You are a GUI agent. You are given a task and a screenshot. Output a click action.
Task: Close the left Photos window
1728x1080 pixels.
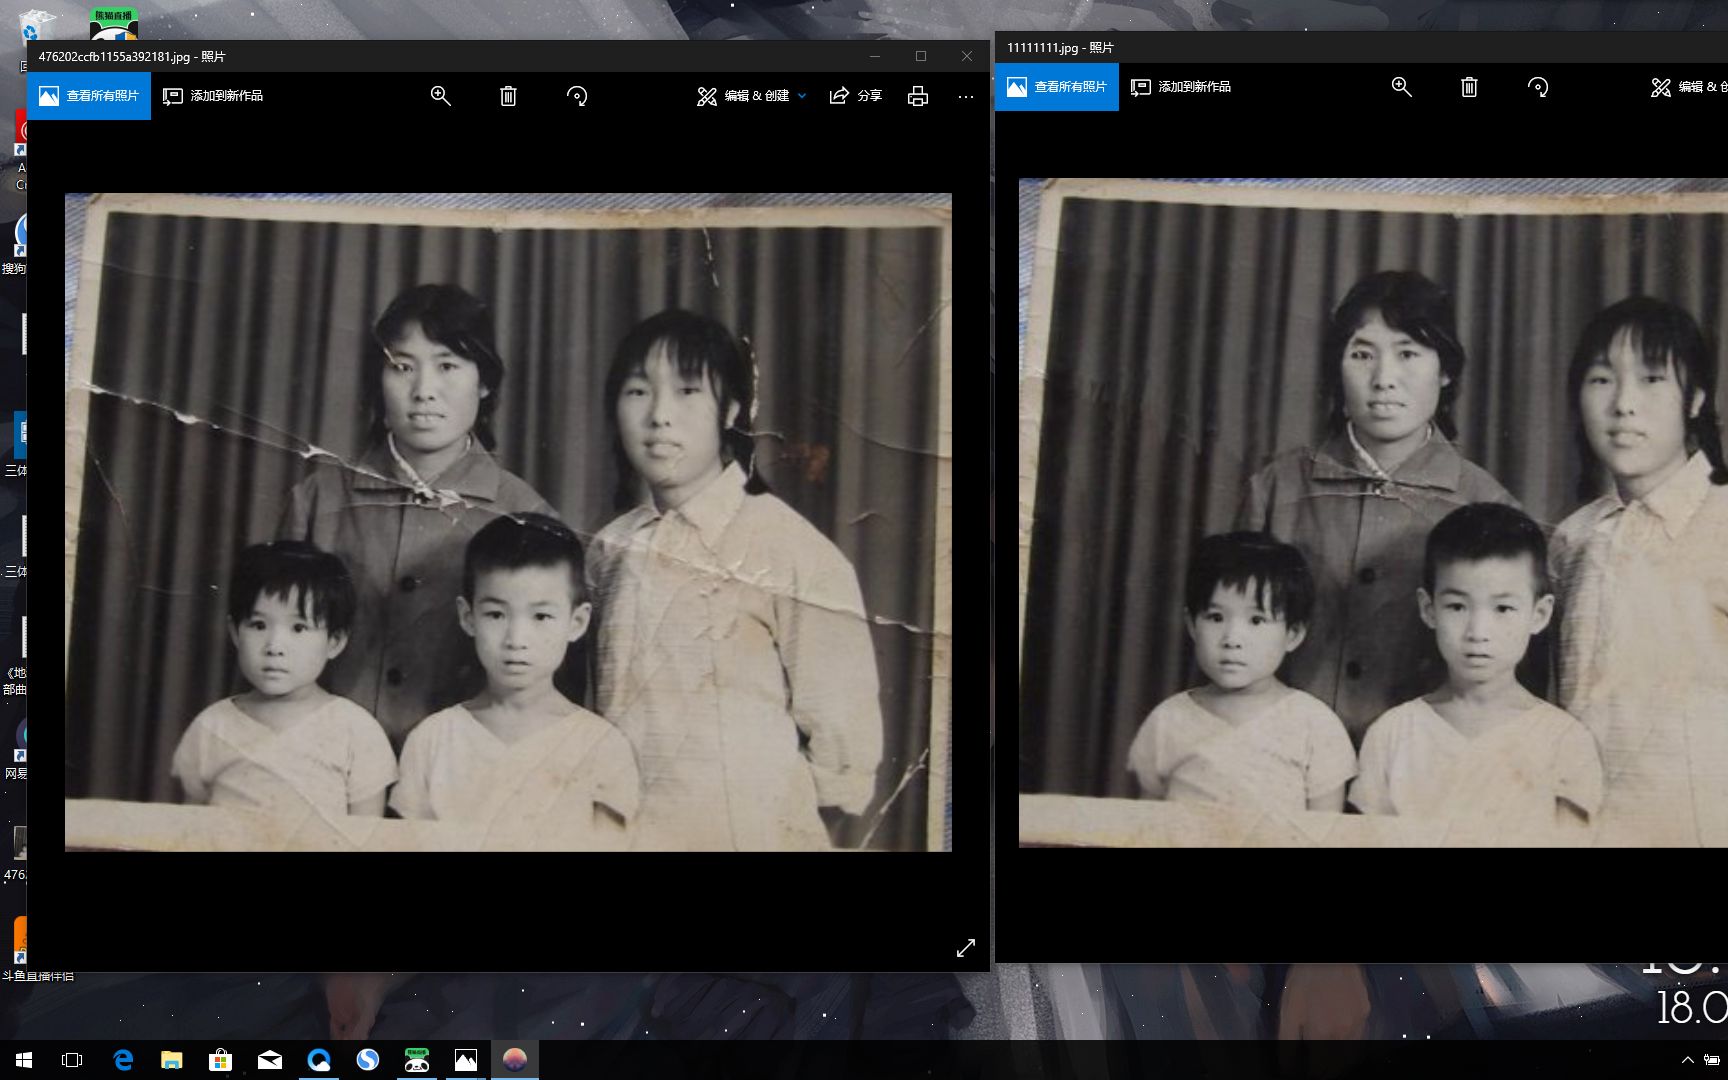tap(967, 56)
